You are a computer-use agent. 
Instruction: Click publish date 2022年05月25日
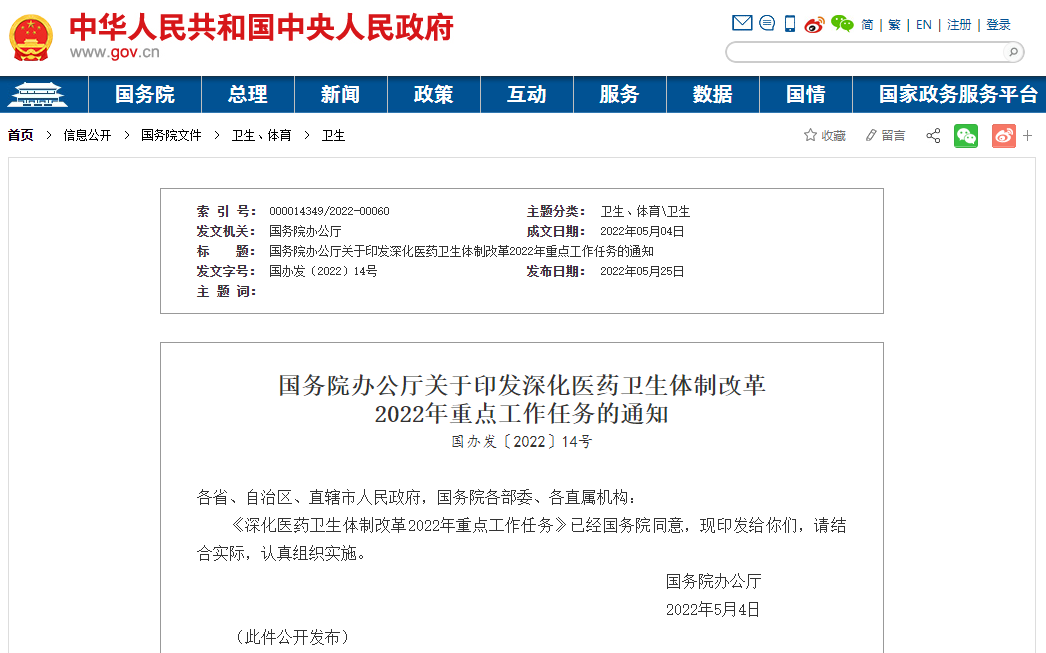coord(642,271)
